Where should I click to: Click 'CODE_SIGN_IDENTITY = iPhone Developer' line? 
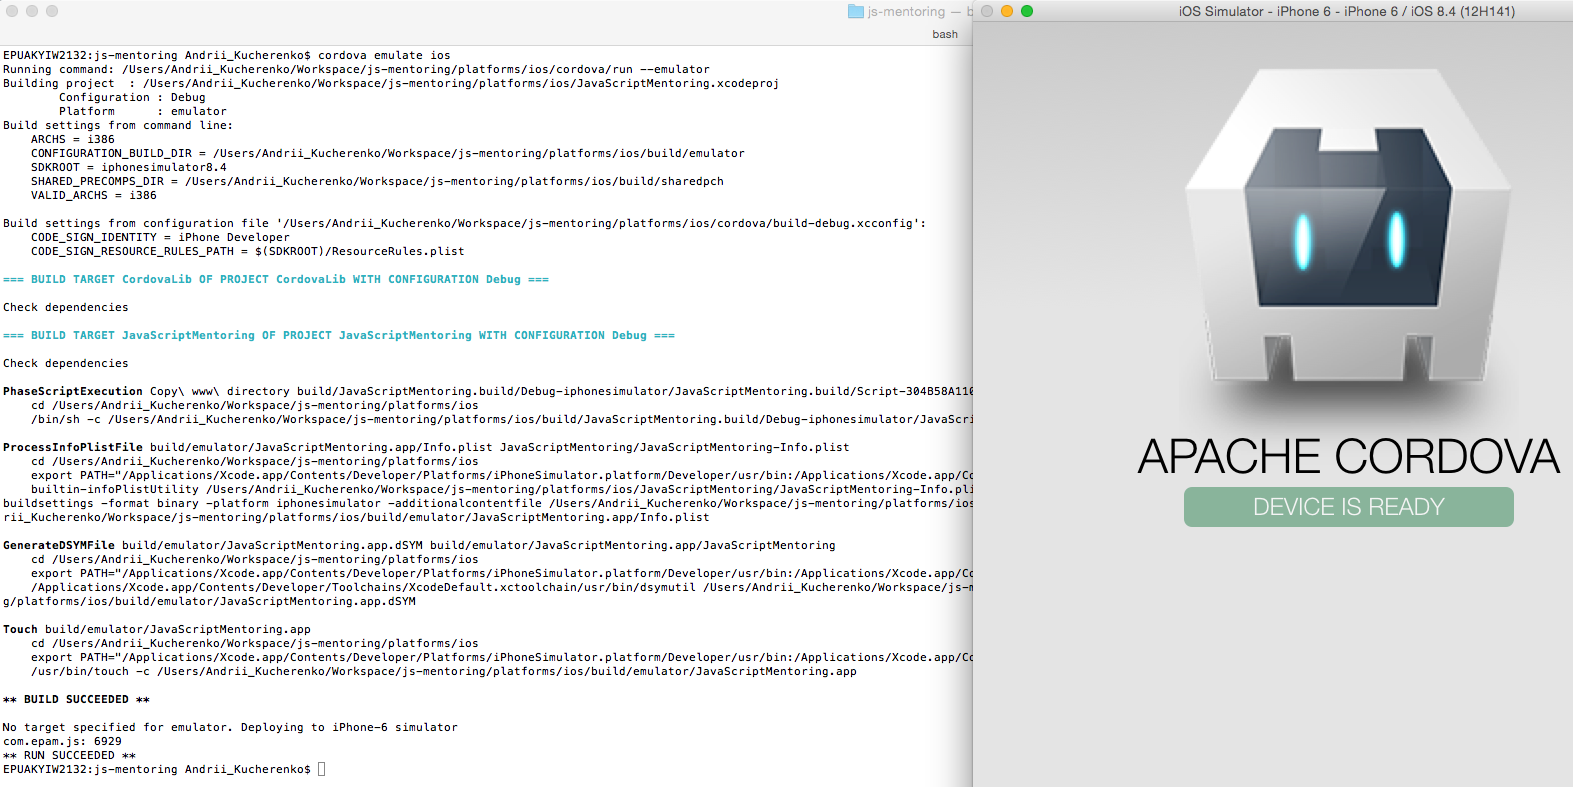point(160,237)
